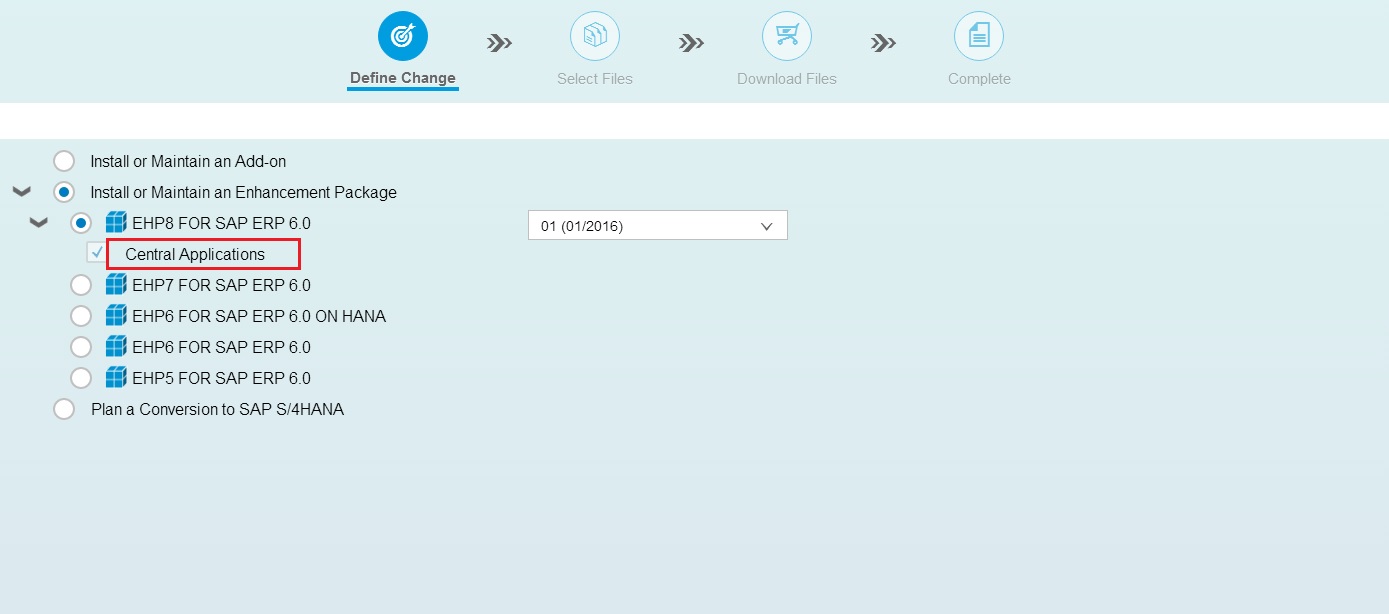Open the 01 (01/2016) stack dropdown

[x=658, y=226]
